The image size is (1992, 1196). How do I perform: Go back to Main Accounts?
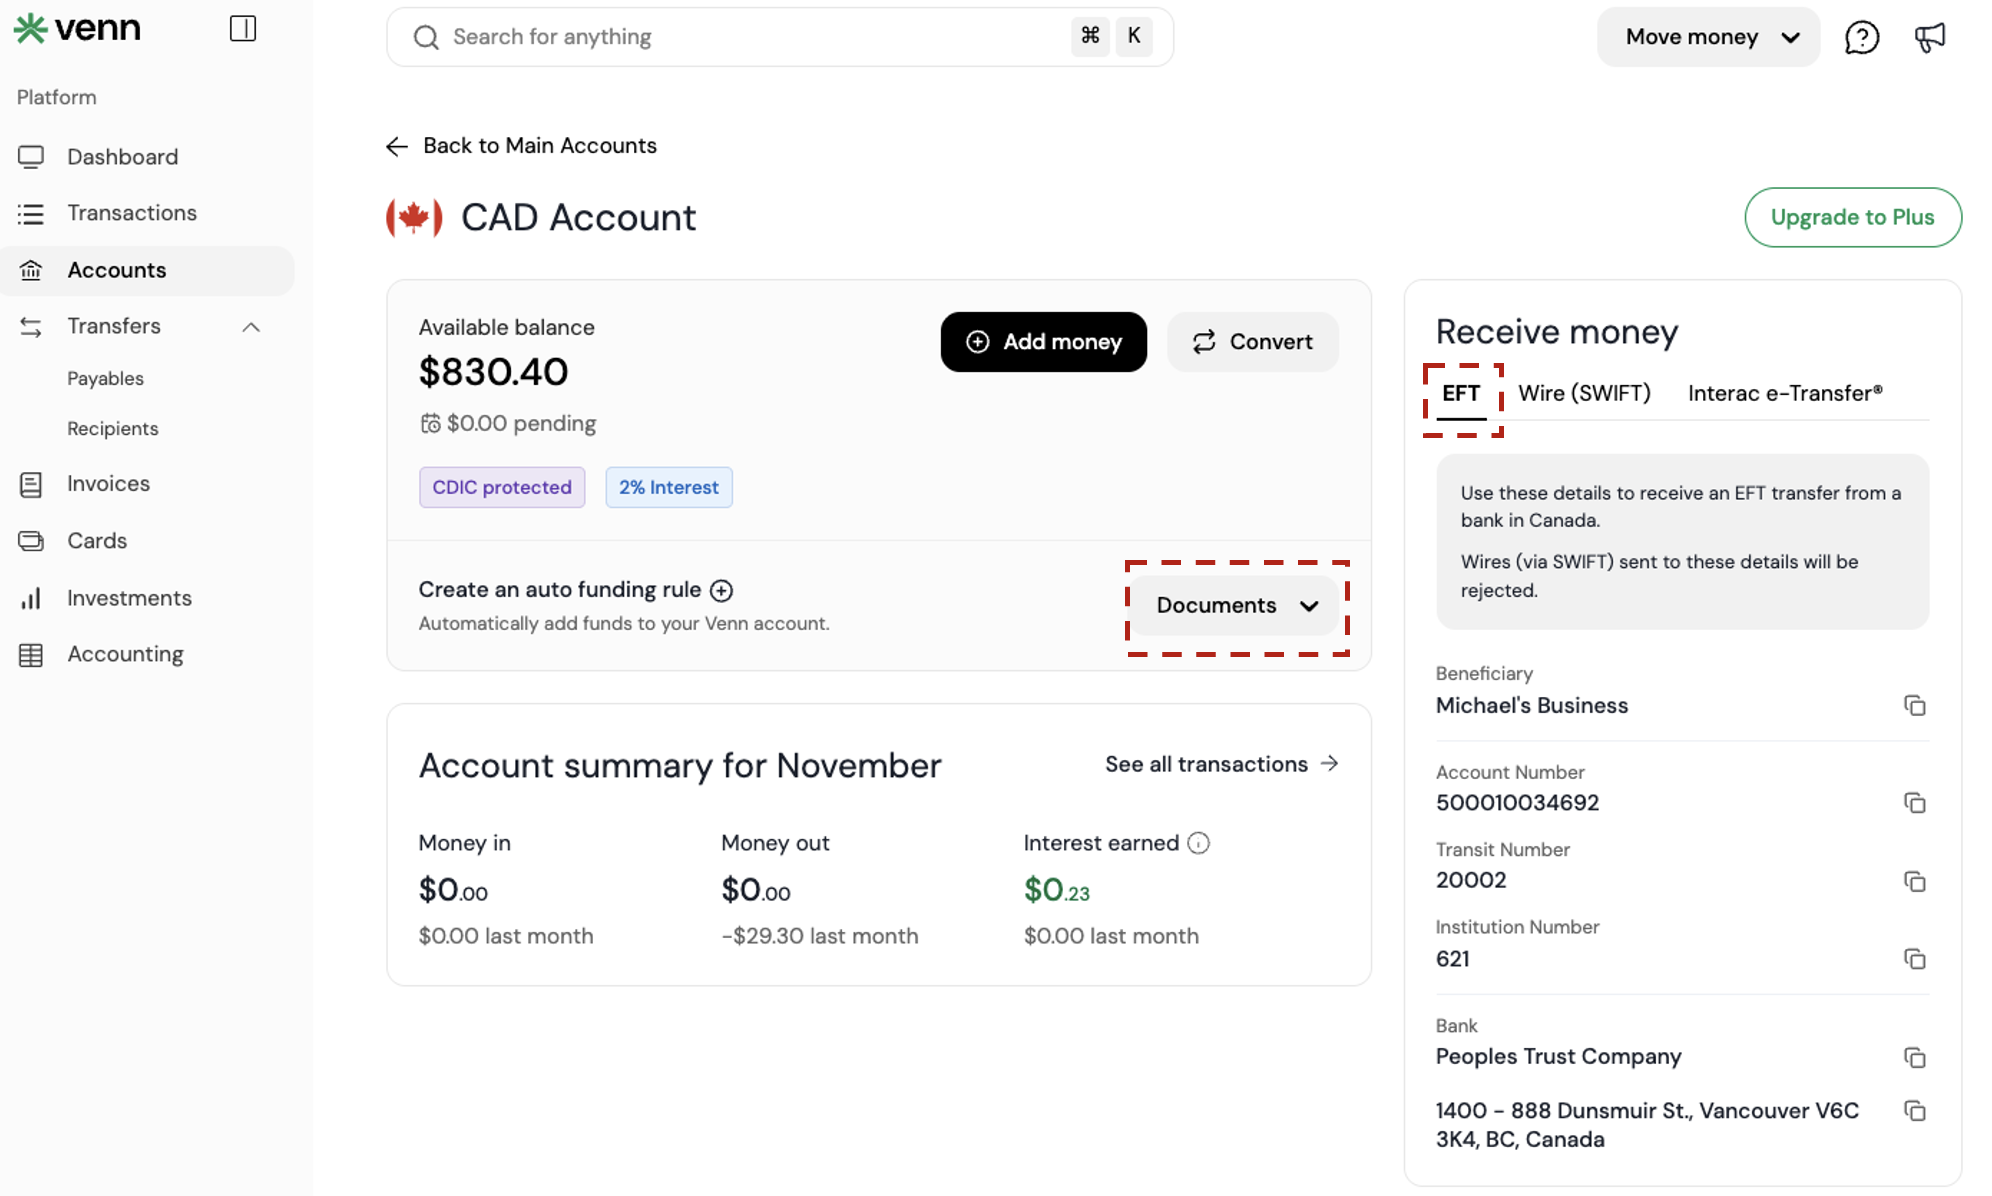521,146
